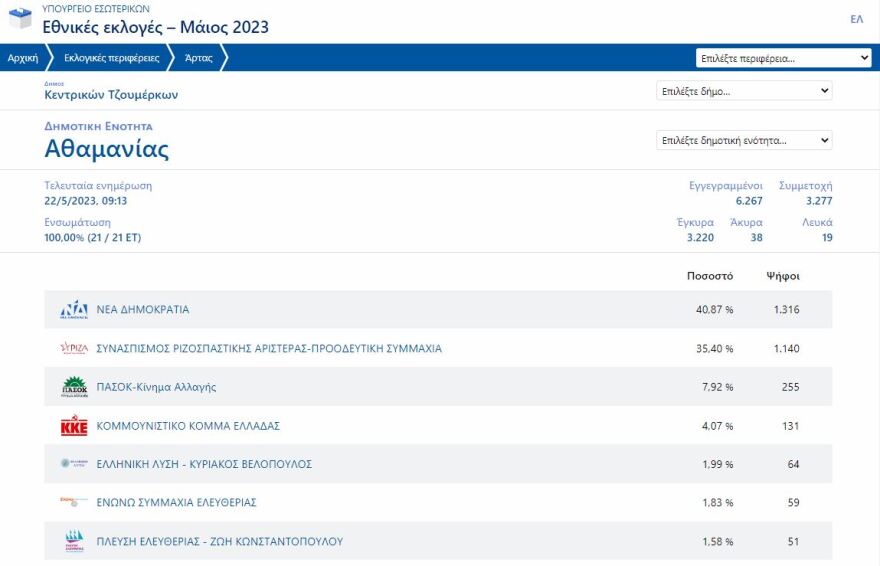Go to Αρχική in breadcrumb bar
This screenshot has height=566, width=880.
coord(23,58)
